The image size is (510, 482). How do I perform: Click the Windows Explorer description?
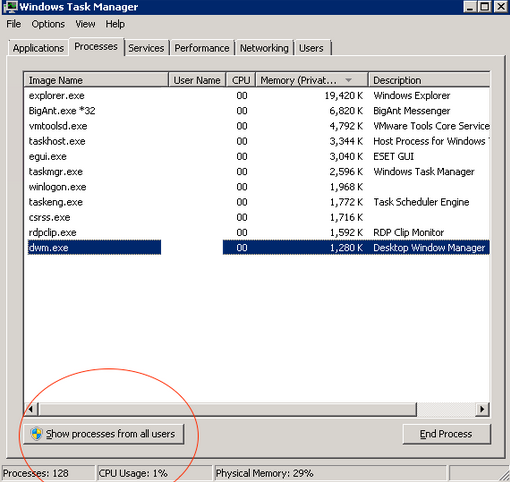coord(412,96)
